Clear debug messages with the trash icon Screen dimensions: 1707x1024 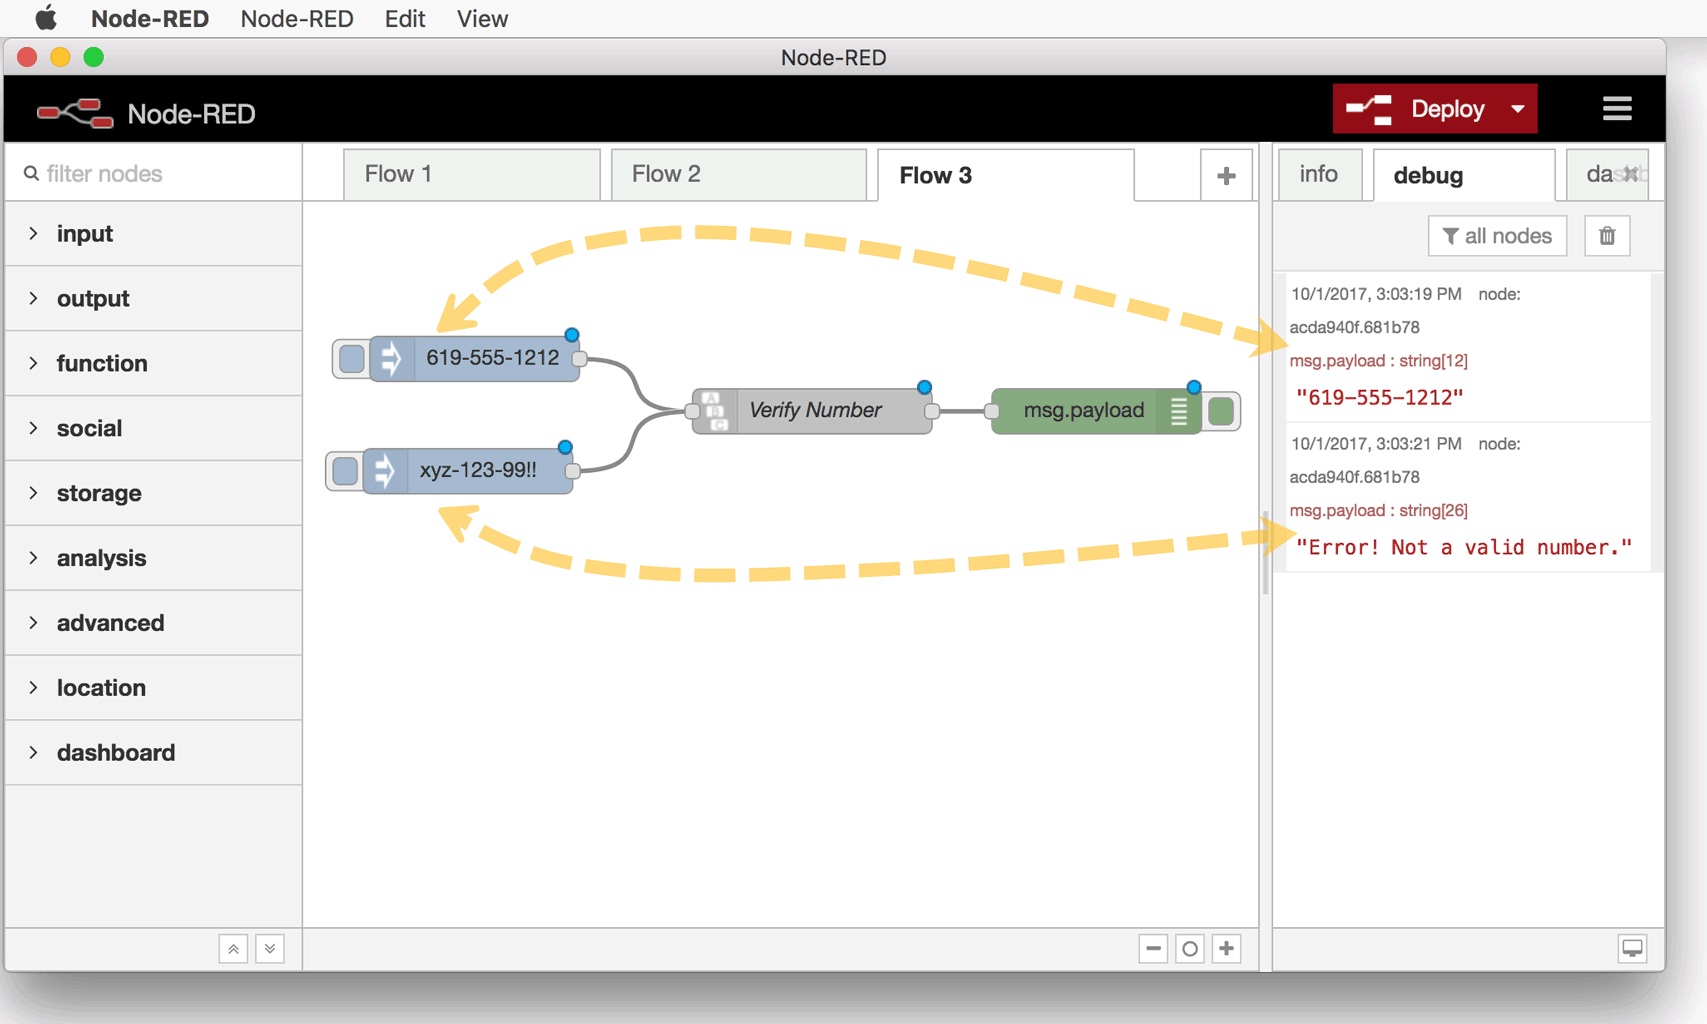(1607, 235)
